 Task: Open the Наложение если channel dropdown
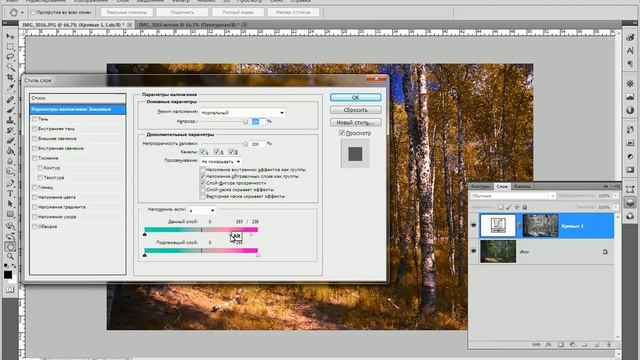click(202, 210)
